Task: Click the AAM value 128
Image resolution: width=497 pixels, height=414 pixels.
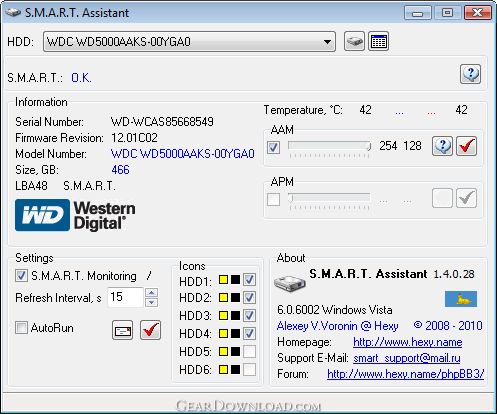Action: coord(412,146)
